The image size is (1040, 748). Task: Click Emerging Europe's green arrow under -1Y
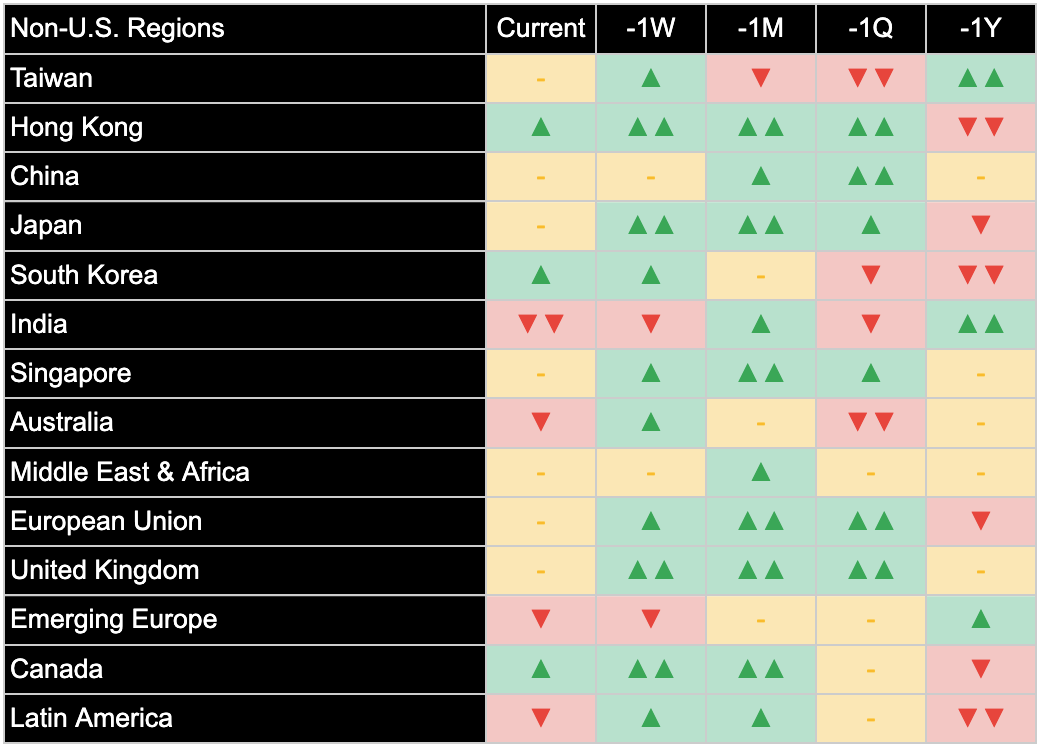(980, 619)
